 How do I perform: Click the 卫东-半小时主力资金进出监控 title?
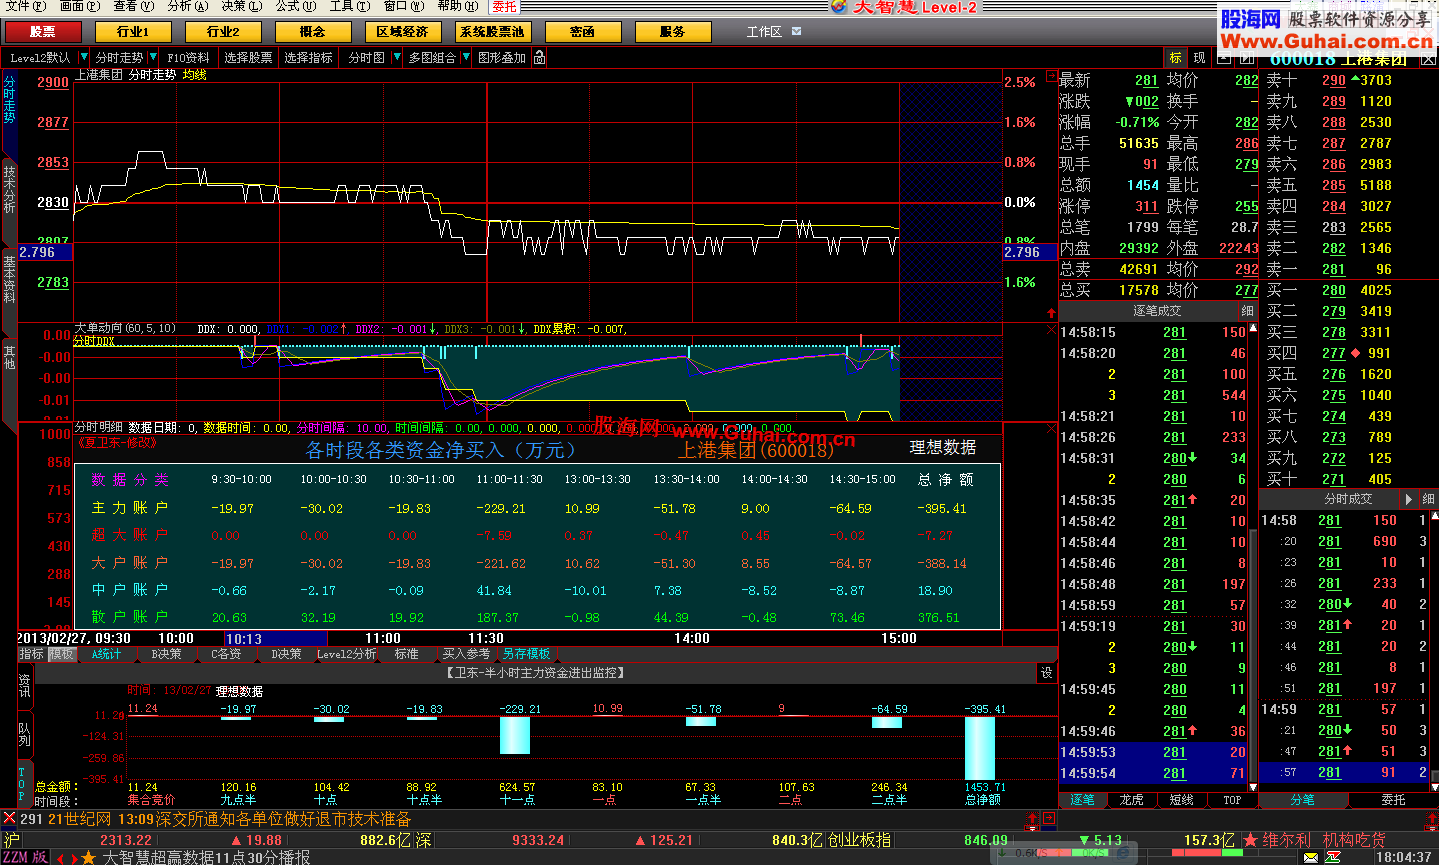[536, 673]
